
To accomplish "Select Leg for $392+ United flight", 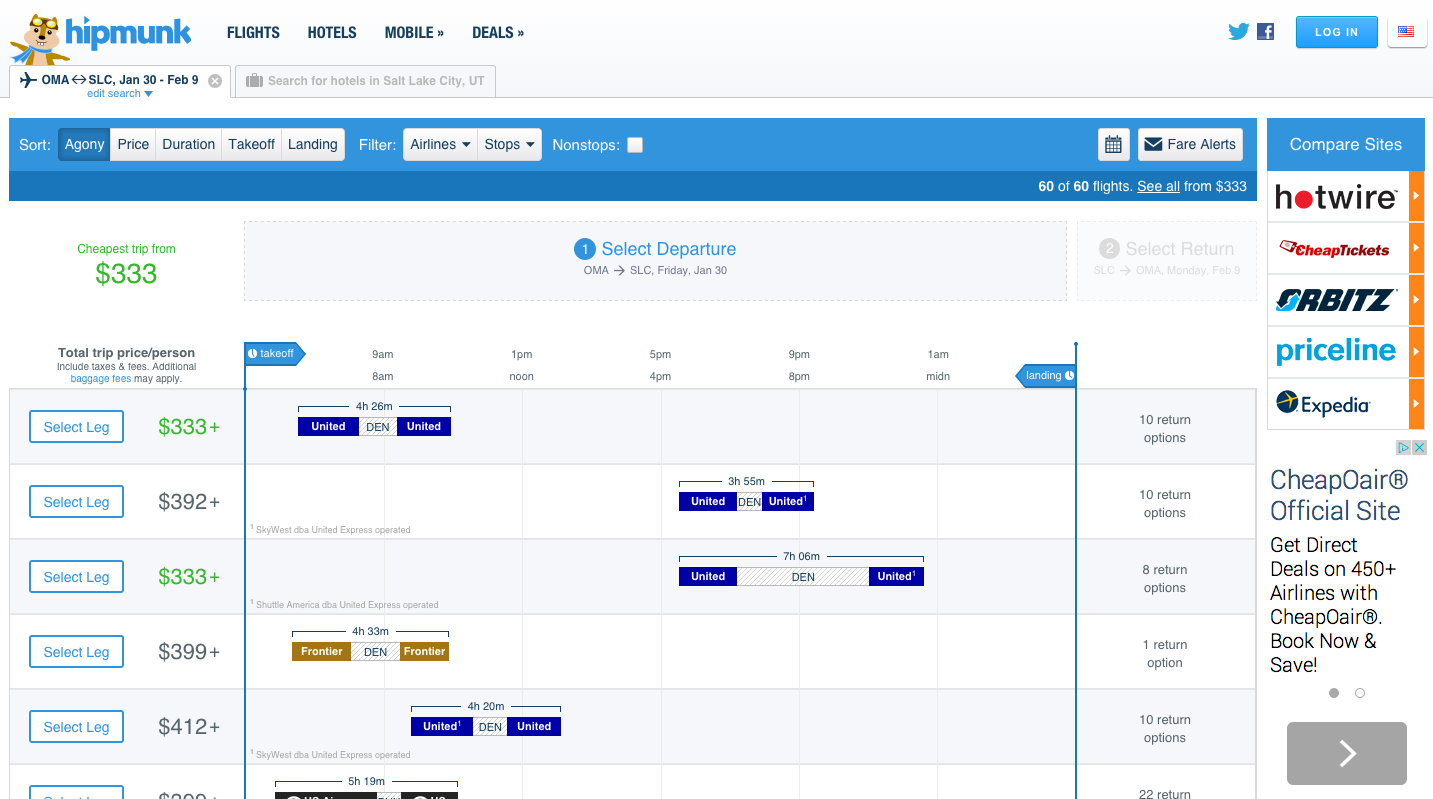I will [x=76, y=502].
